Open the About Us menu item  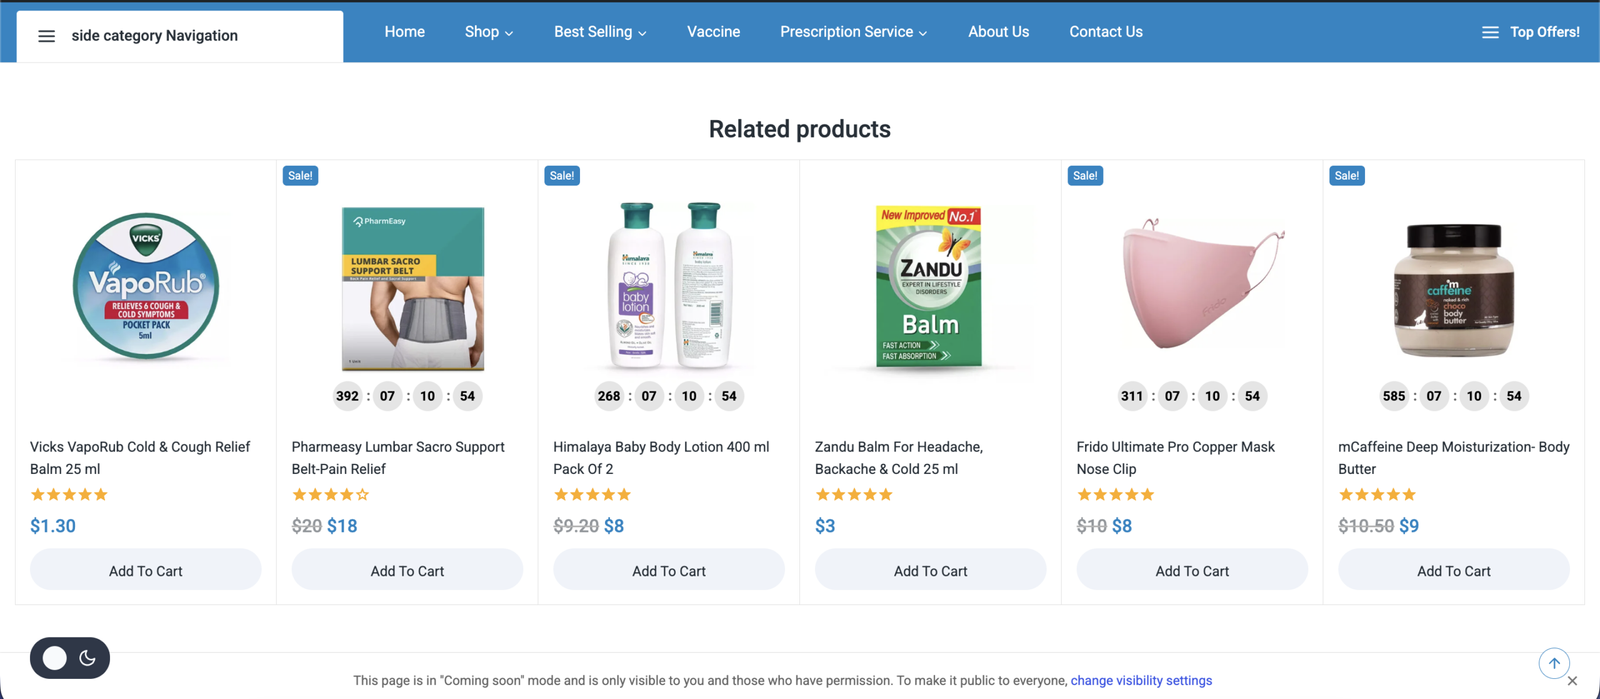(x=998, y=32)
